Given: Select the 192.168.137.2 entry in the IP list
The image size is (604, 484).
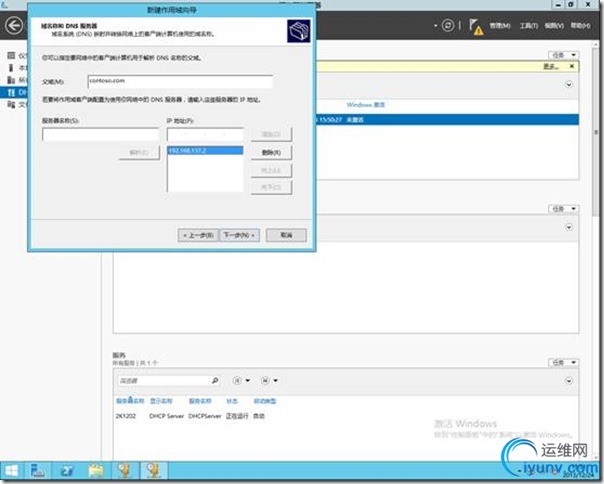Looking at the screenshot, I should pyautogui.click(x=205, y=150).
